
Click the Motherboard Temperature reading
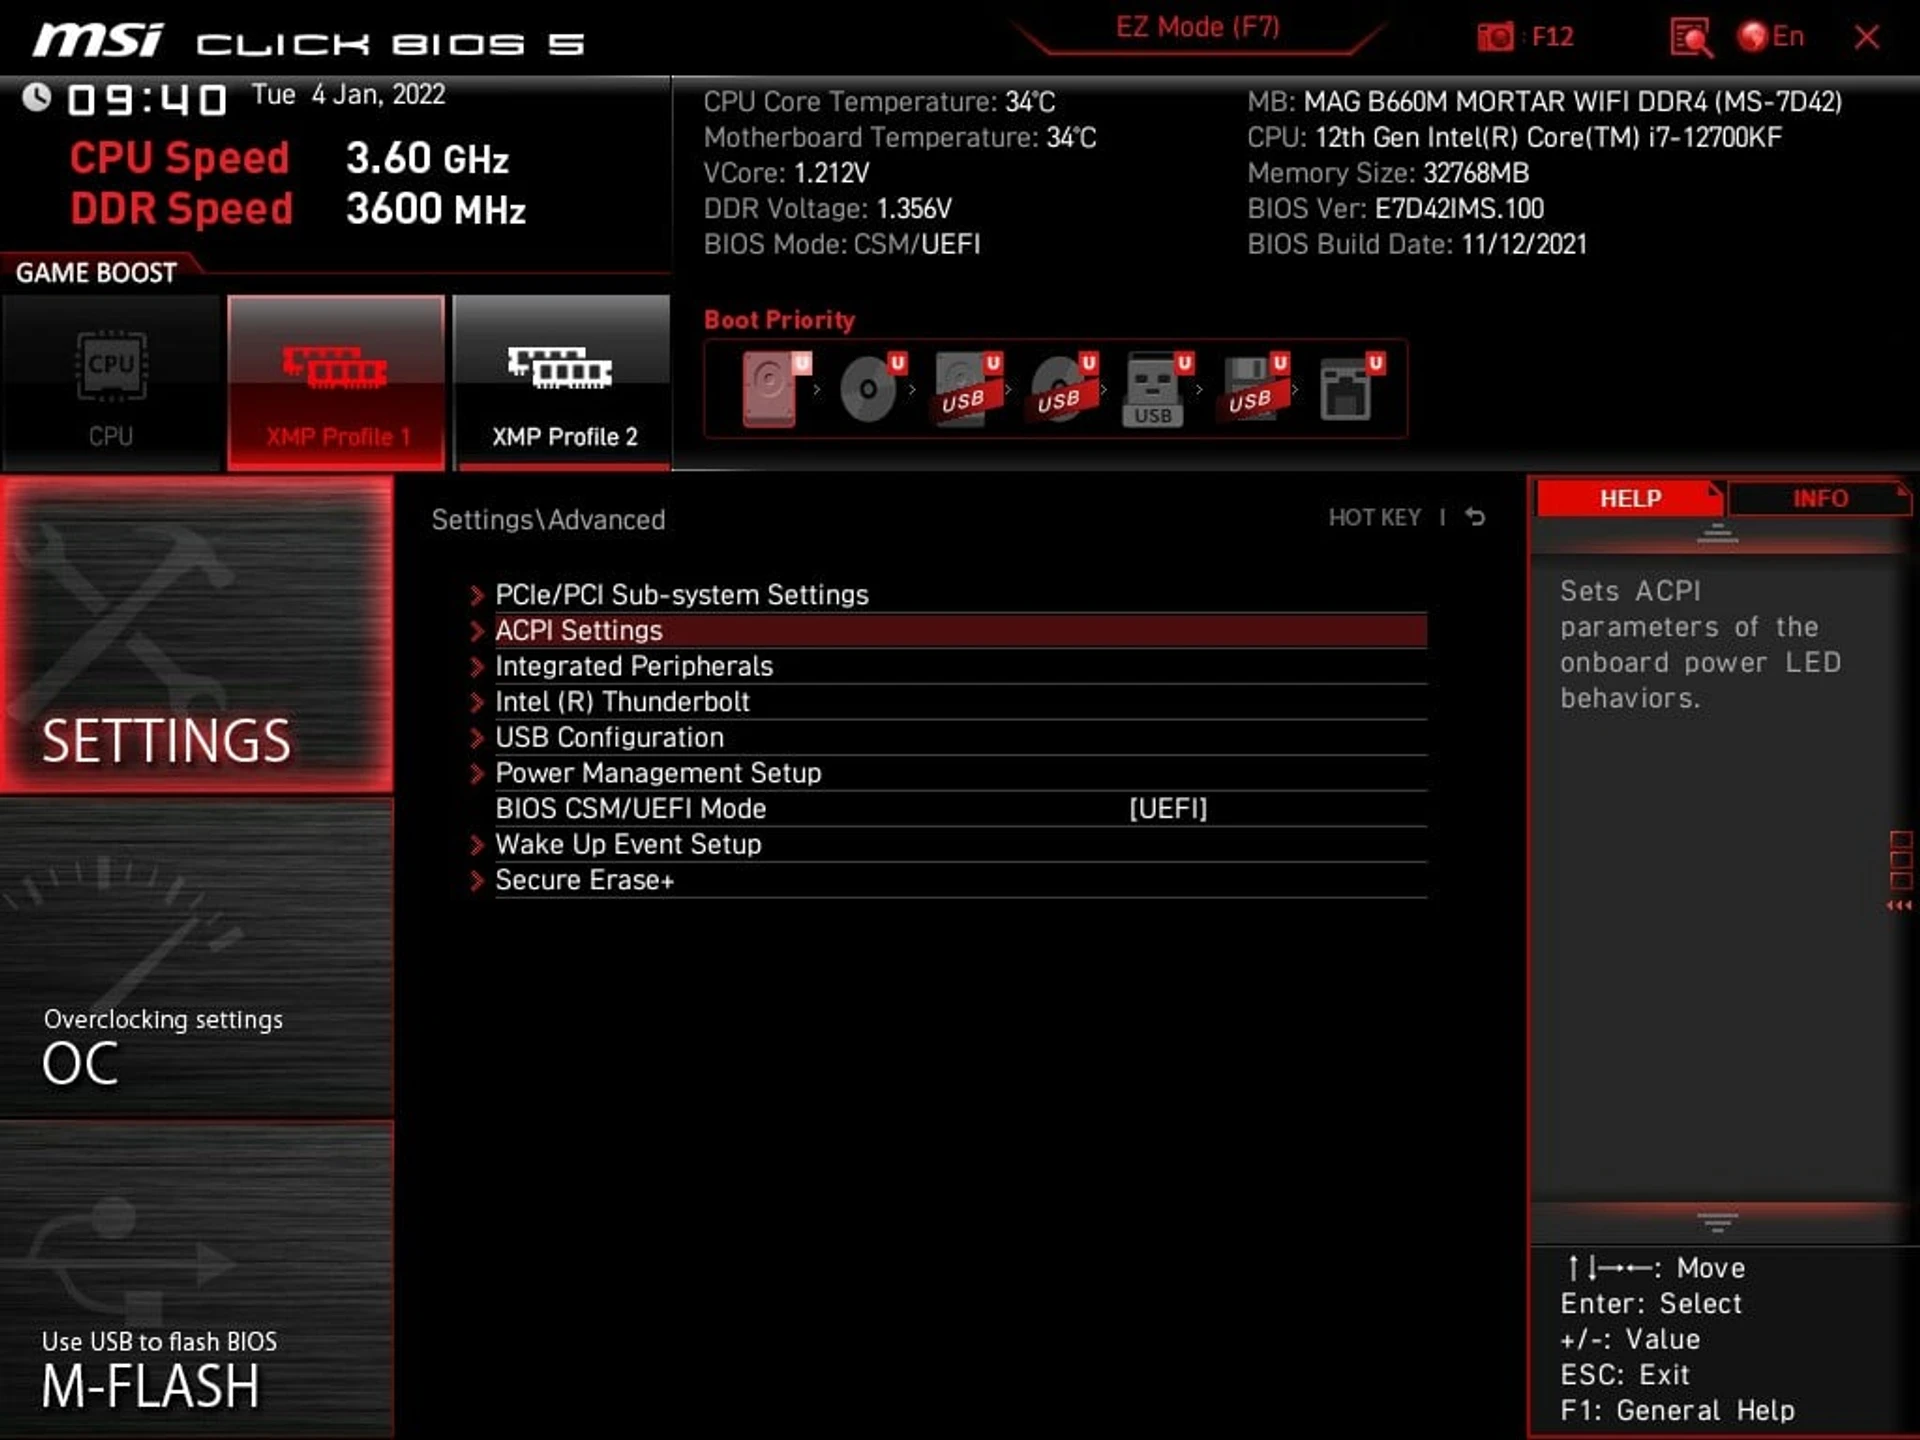[900, 137]
